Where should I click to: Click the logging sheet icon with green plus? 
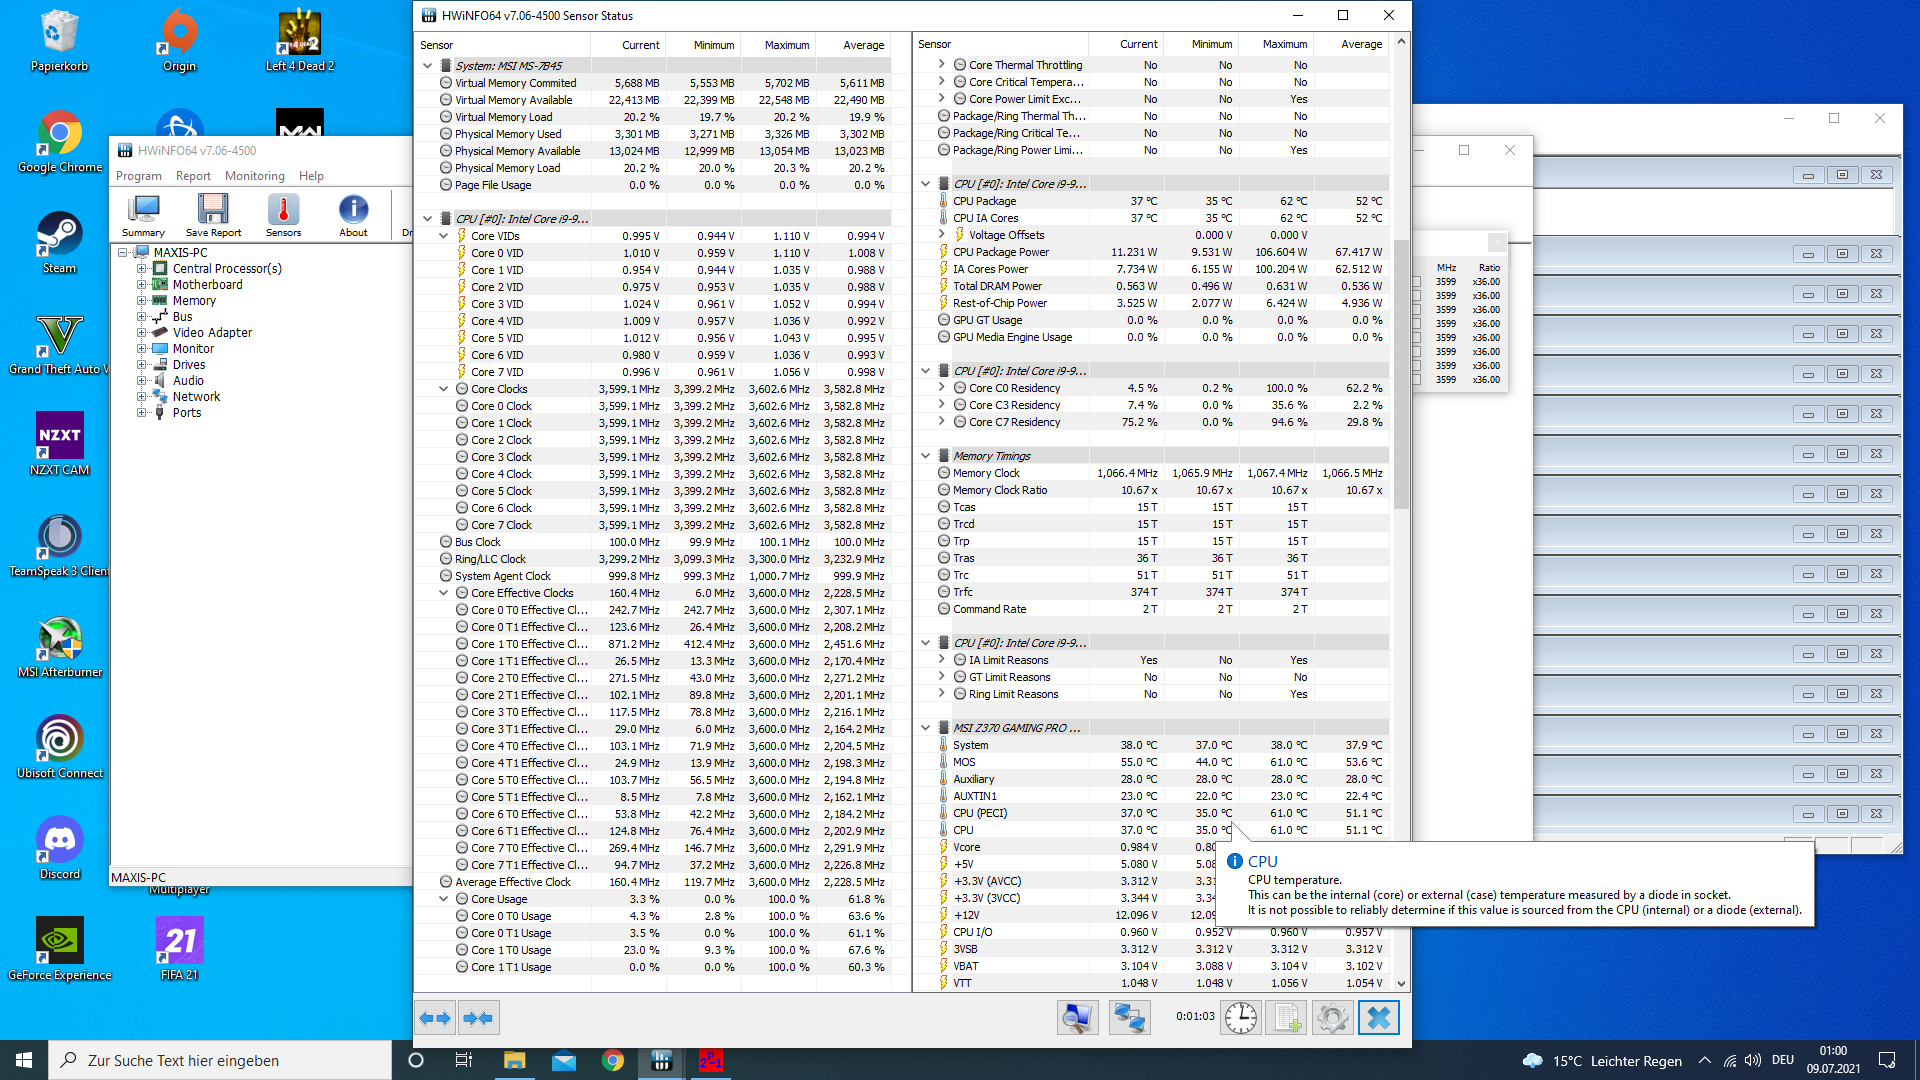[x=1286, y=1018]
